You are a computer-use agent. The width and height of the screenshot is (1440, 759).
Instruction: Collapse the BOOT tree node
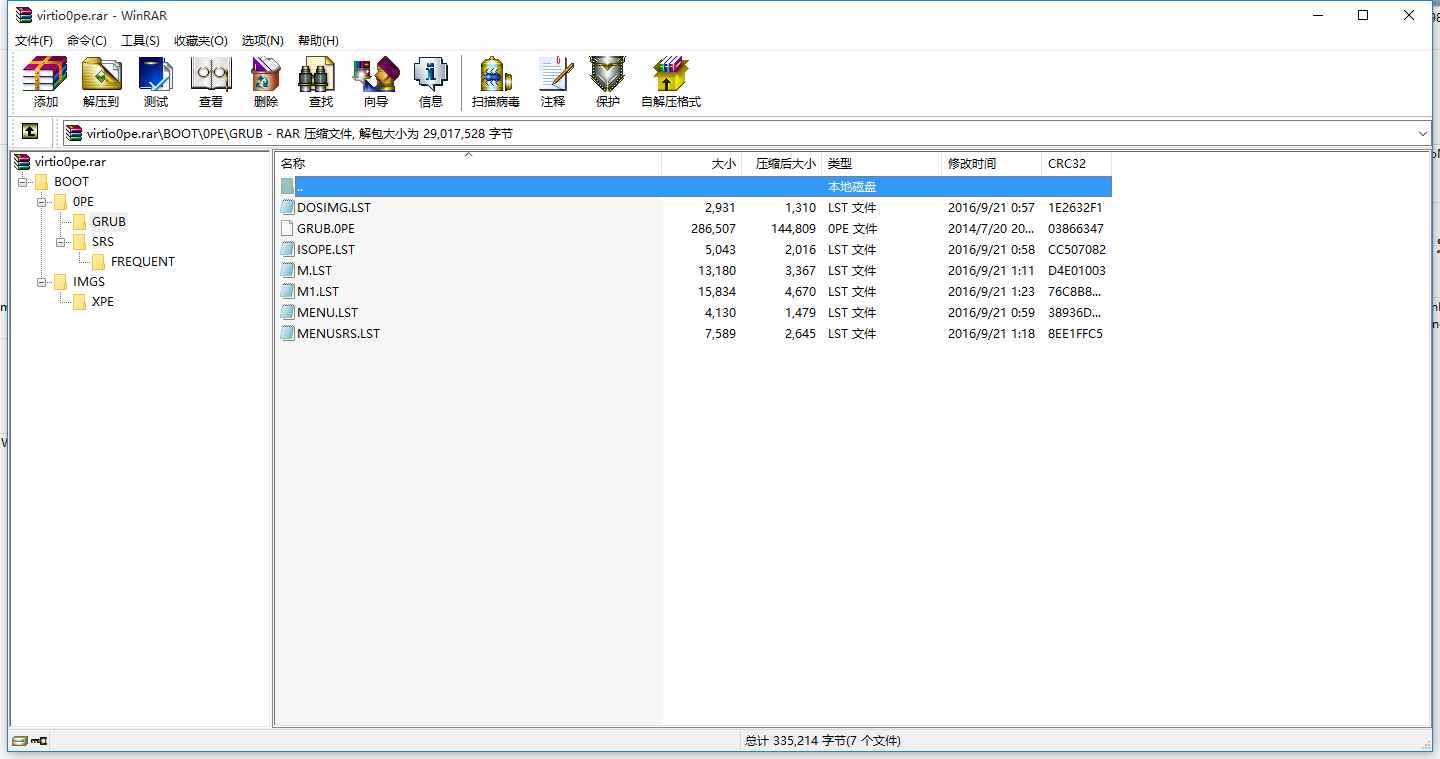tap(22, 182)
